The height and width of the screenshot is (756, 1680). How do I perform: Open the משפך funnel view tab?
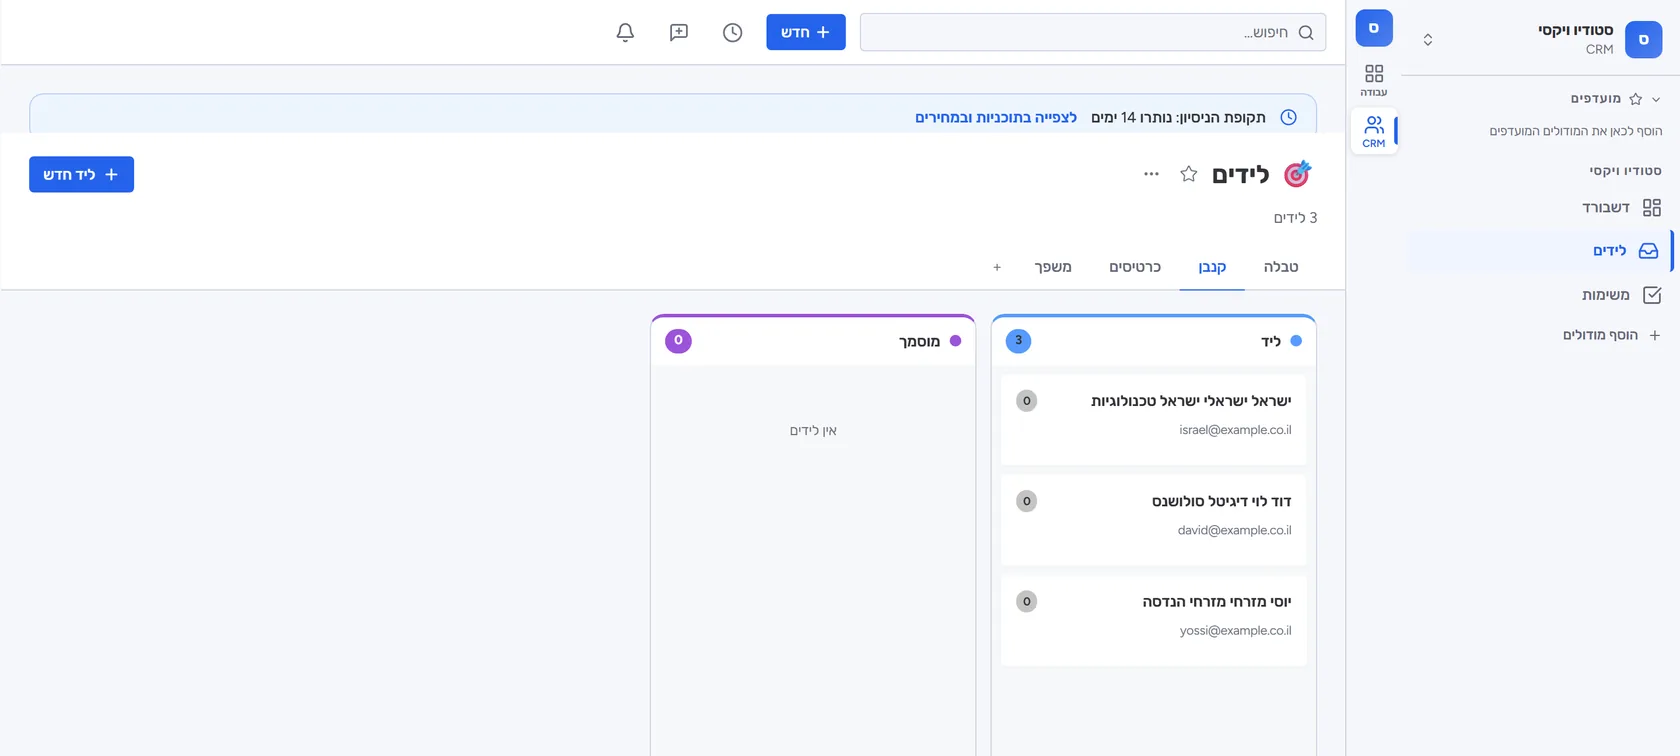1053,267
